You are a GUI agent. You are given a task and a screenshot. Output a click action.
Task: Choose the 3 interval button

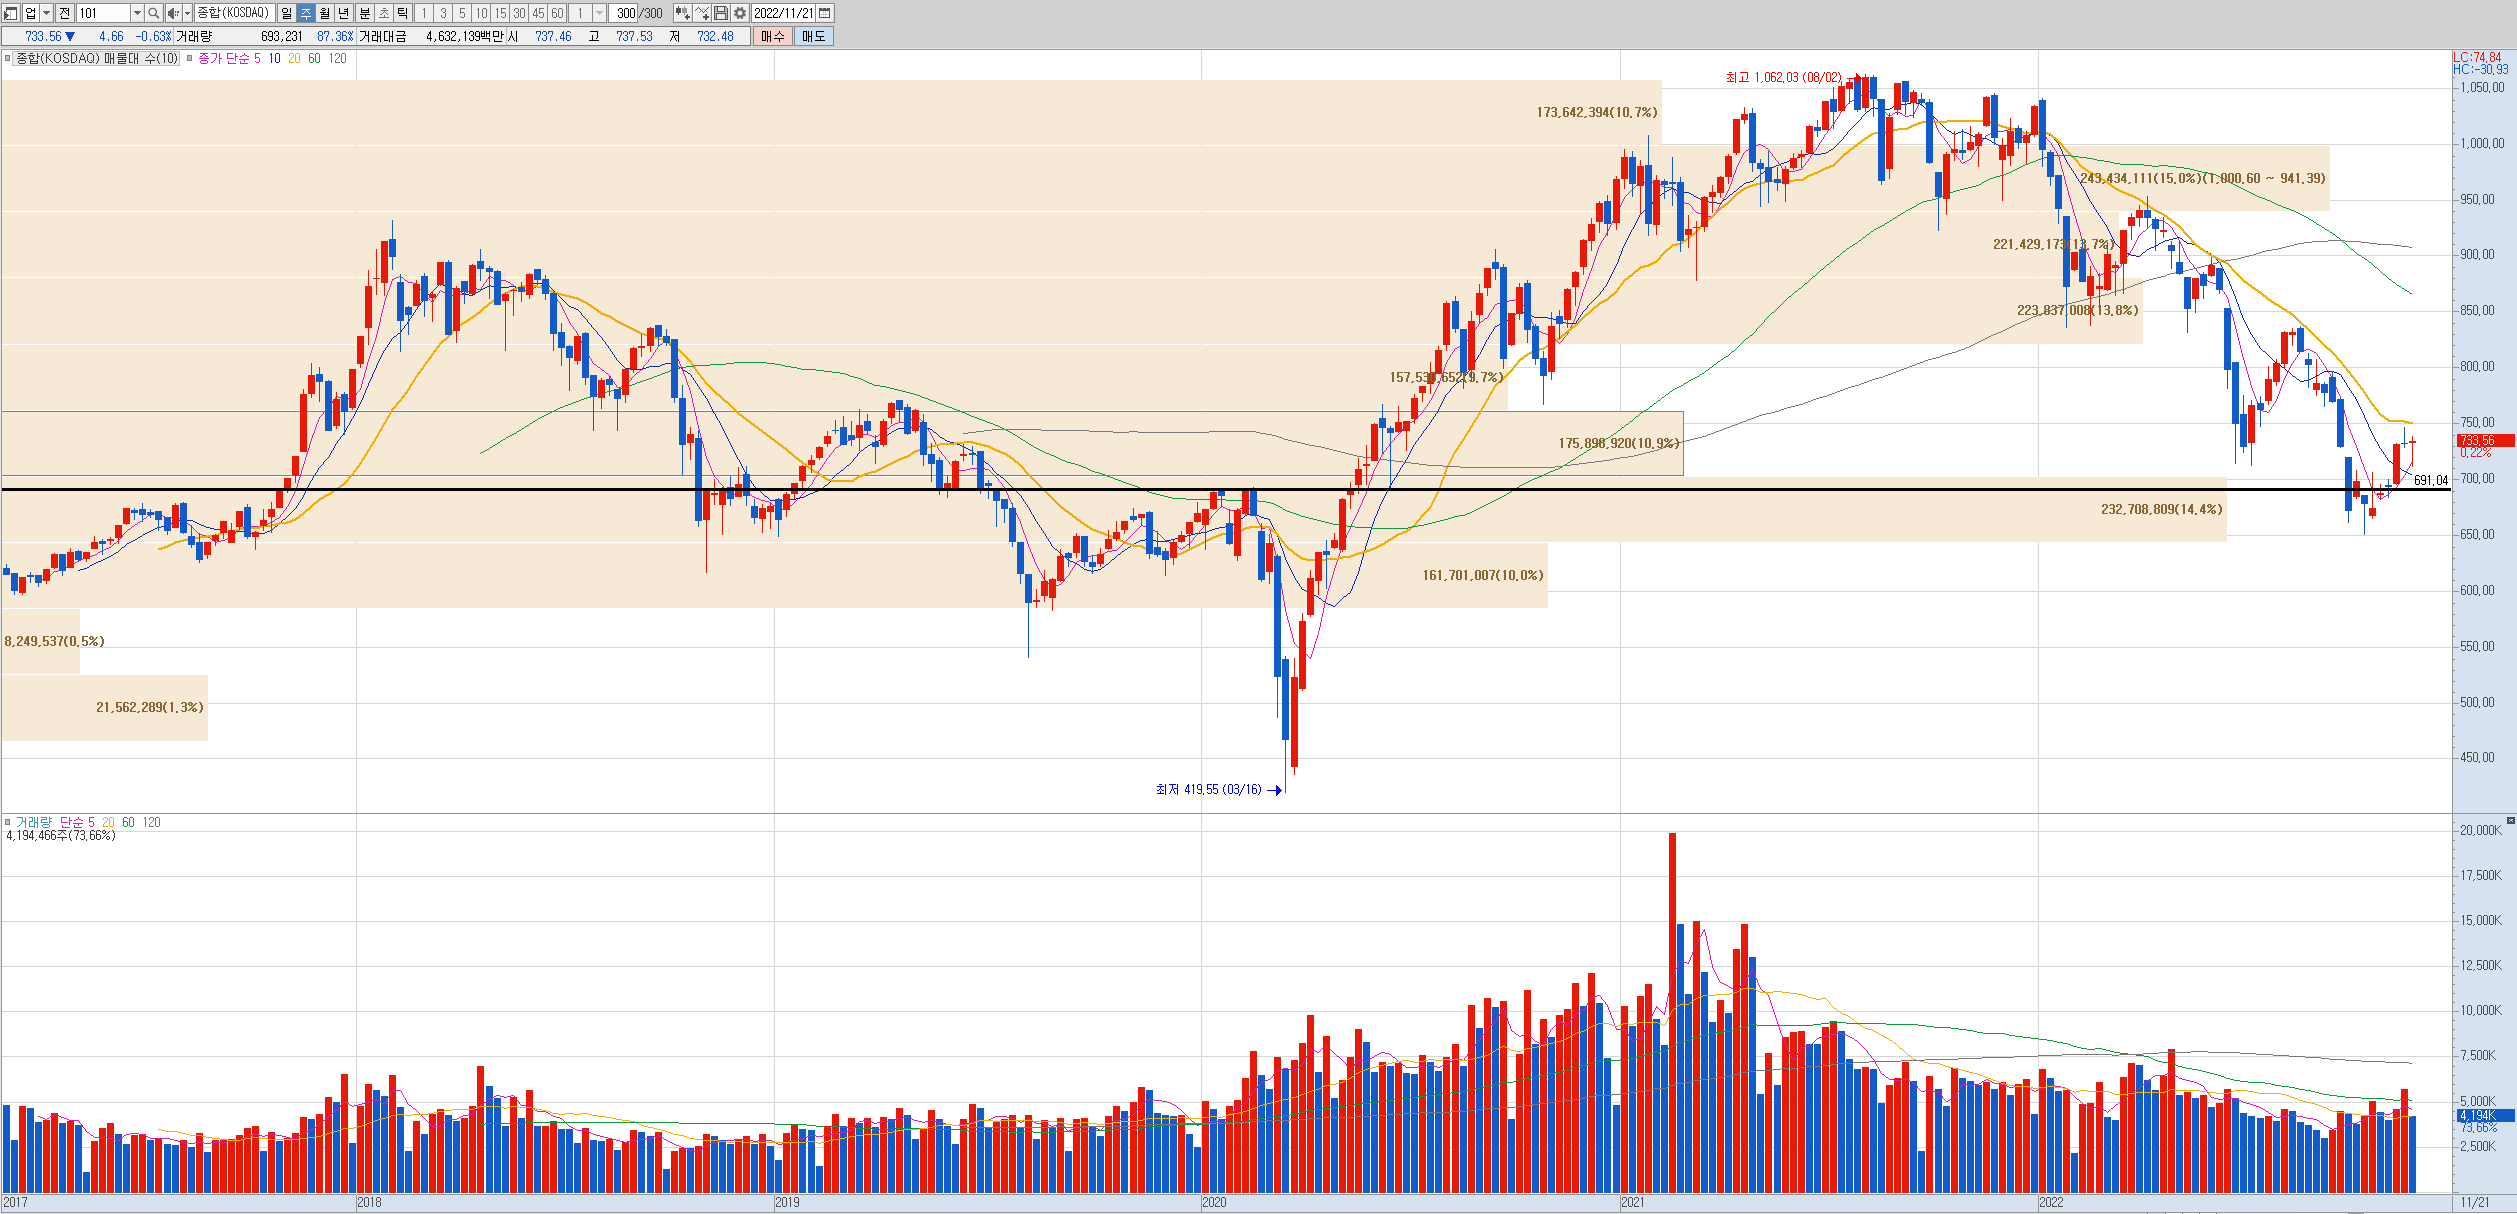[x=443, y=13]
